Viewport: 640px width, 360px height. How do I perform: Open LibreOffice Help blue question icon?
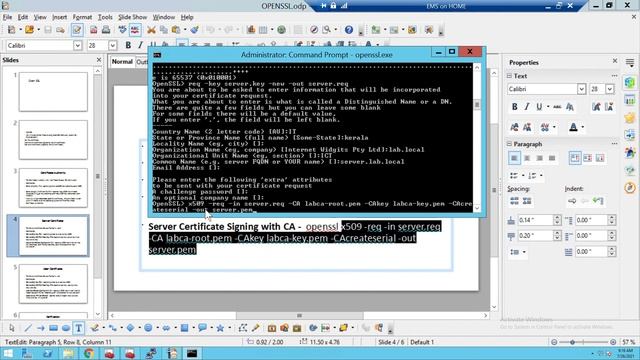click(x=349, y=30)
